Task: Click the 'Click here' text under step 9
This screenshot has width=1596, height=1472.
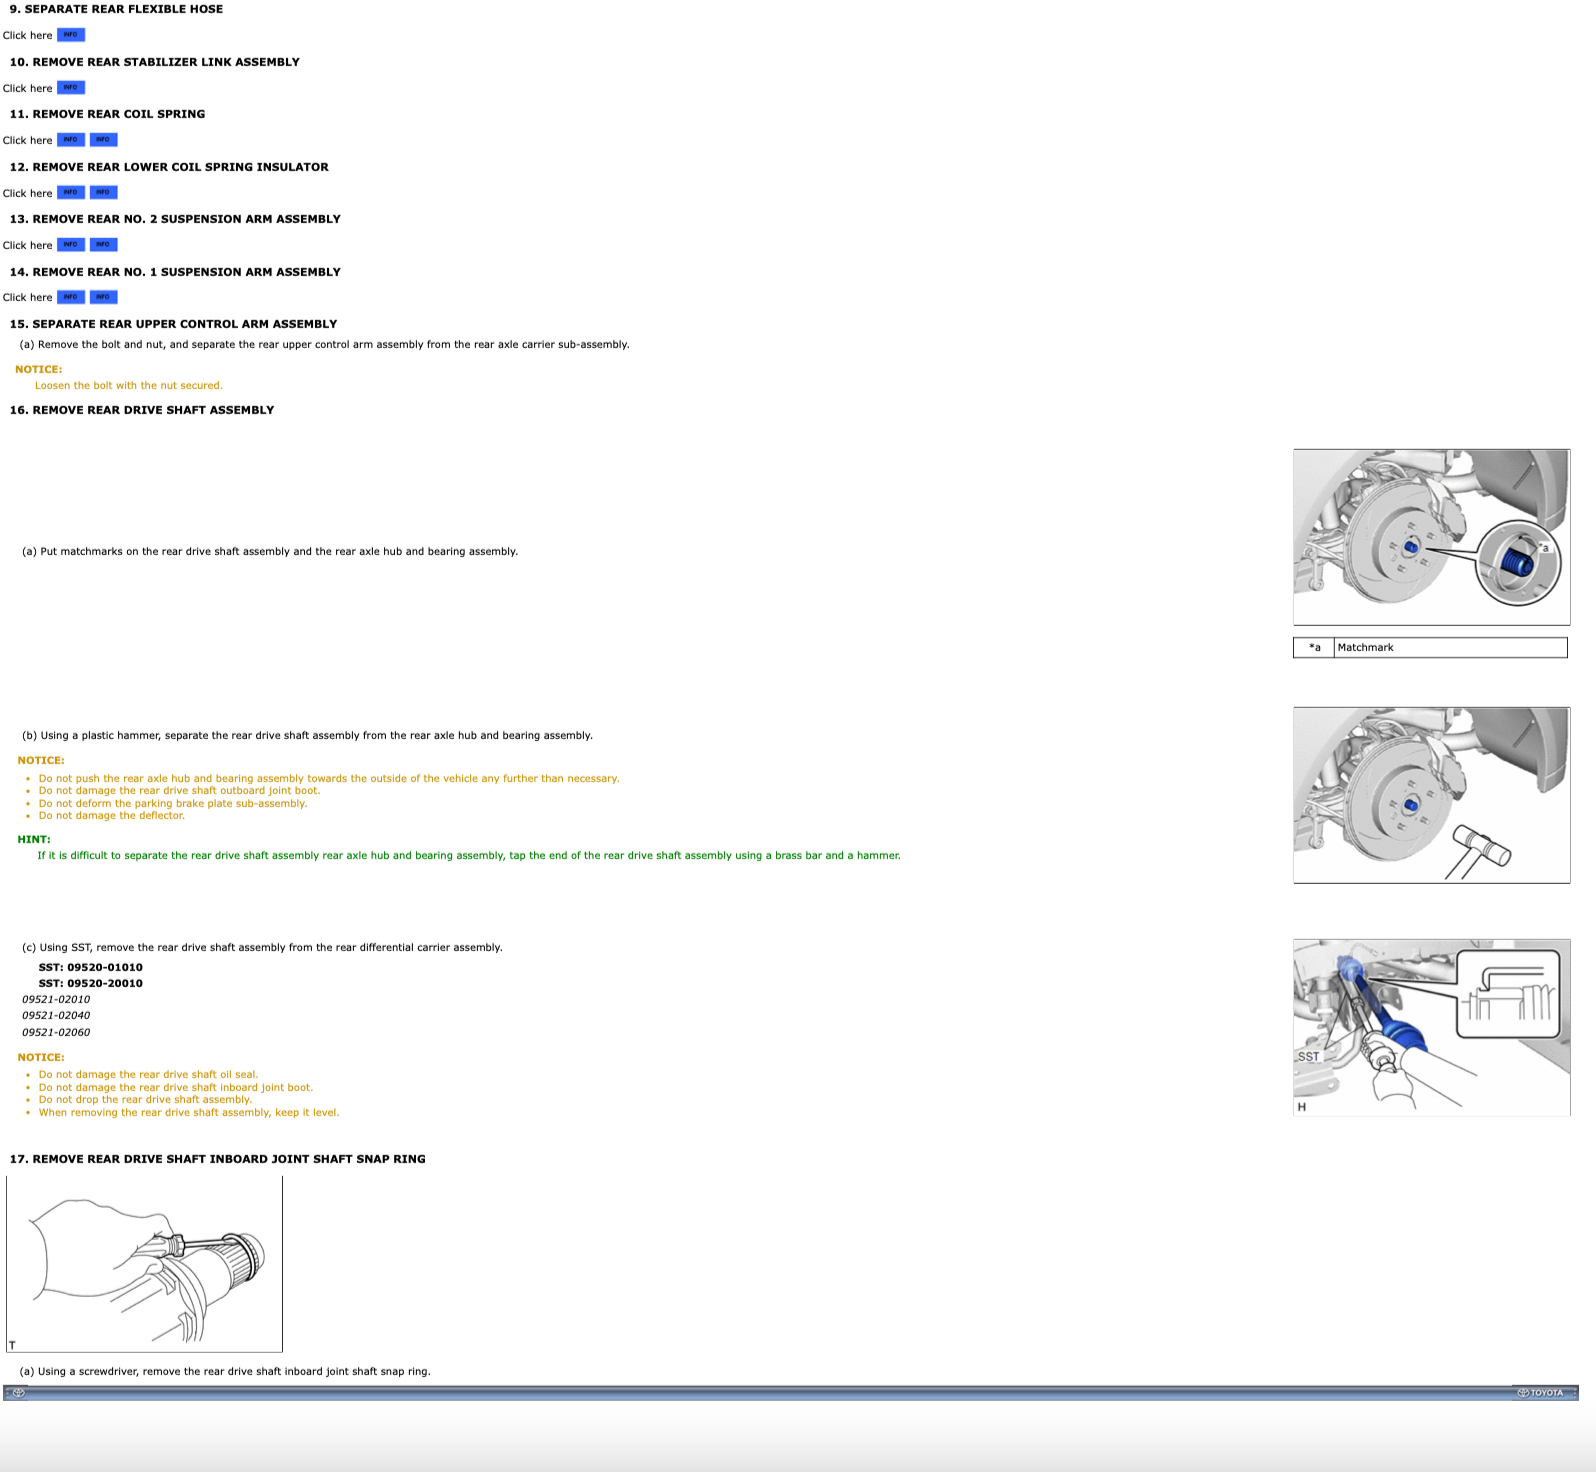Action: coord(28,36)
